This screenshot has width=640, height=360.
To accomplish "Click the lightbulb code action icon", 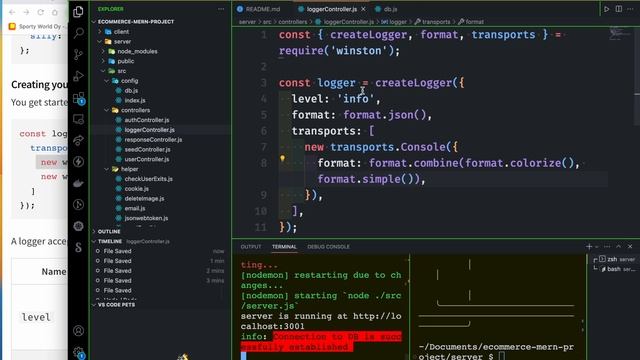I will [282, 158].
